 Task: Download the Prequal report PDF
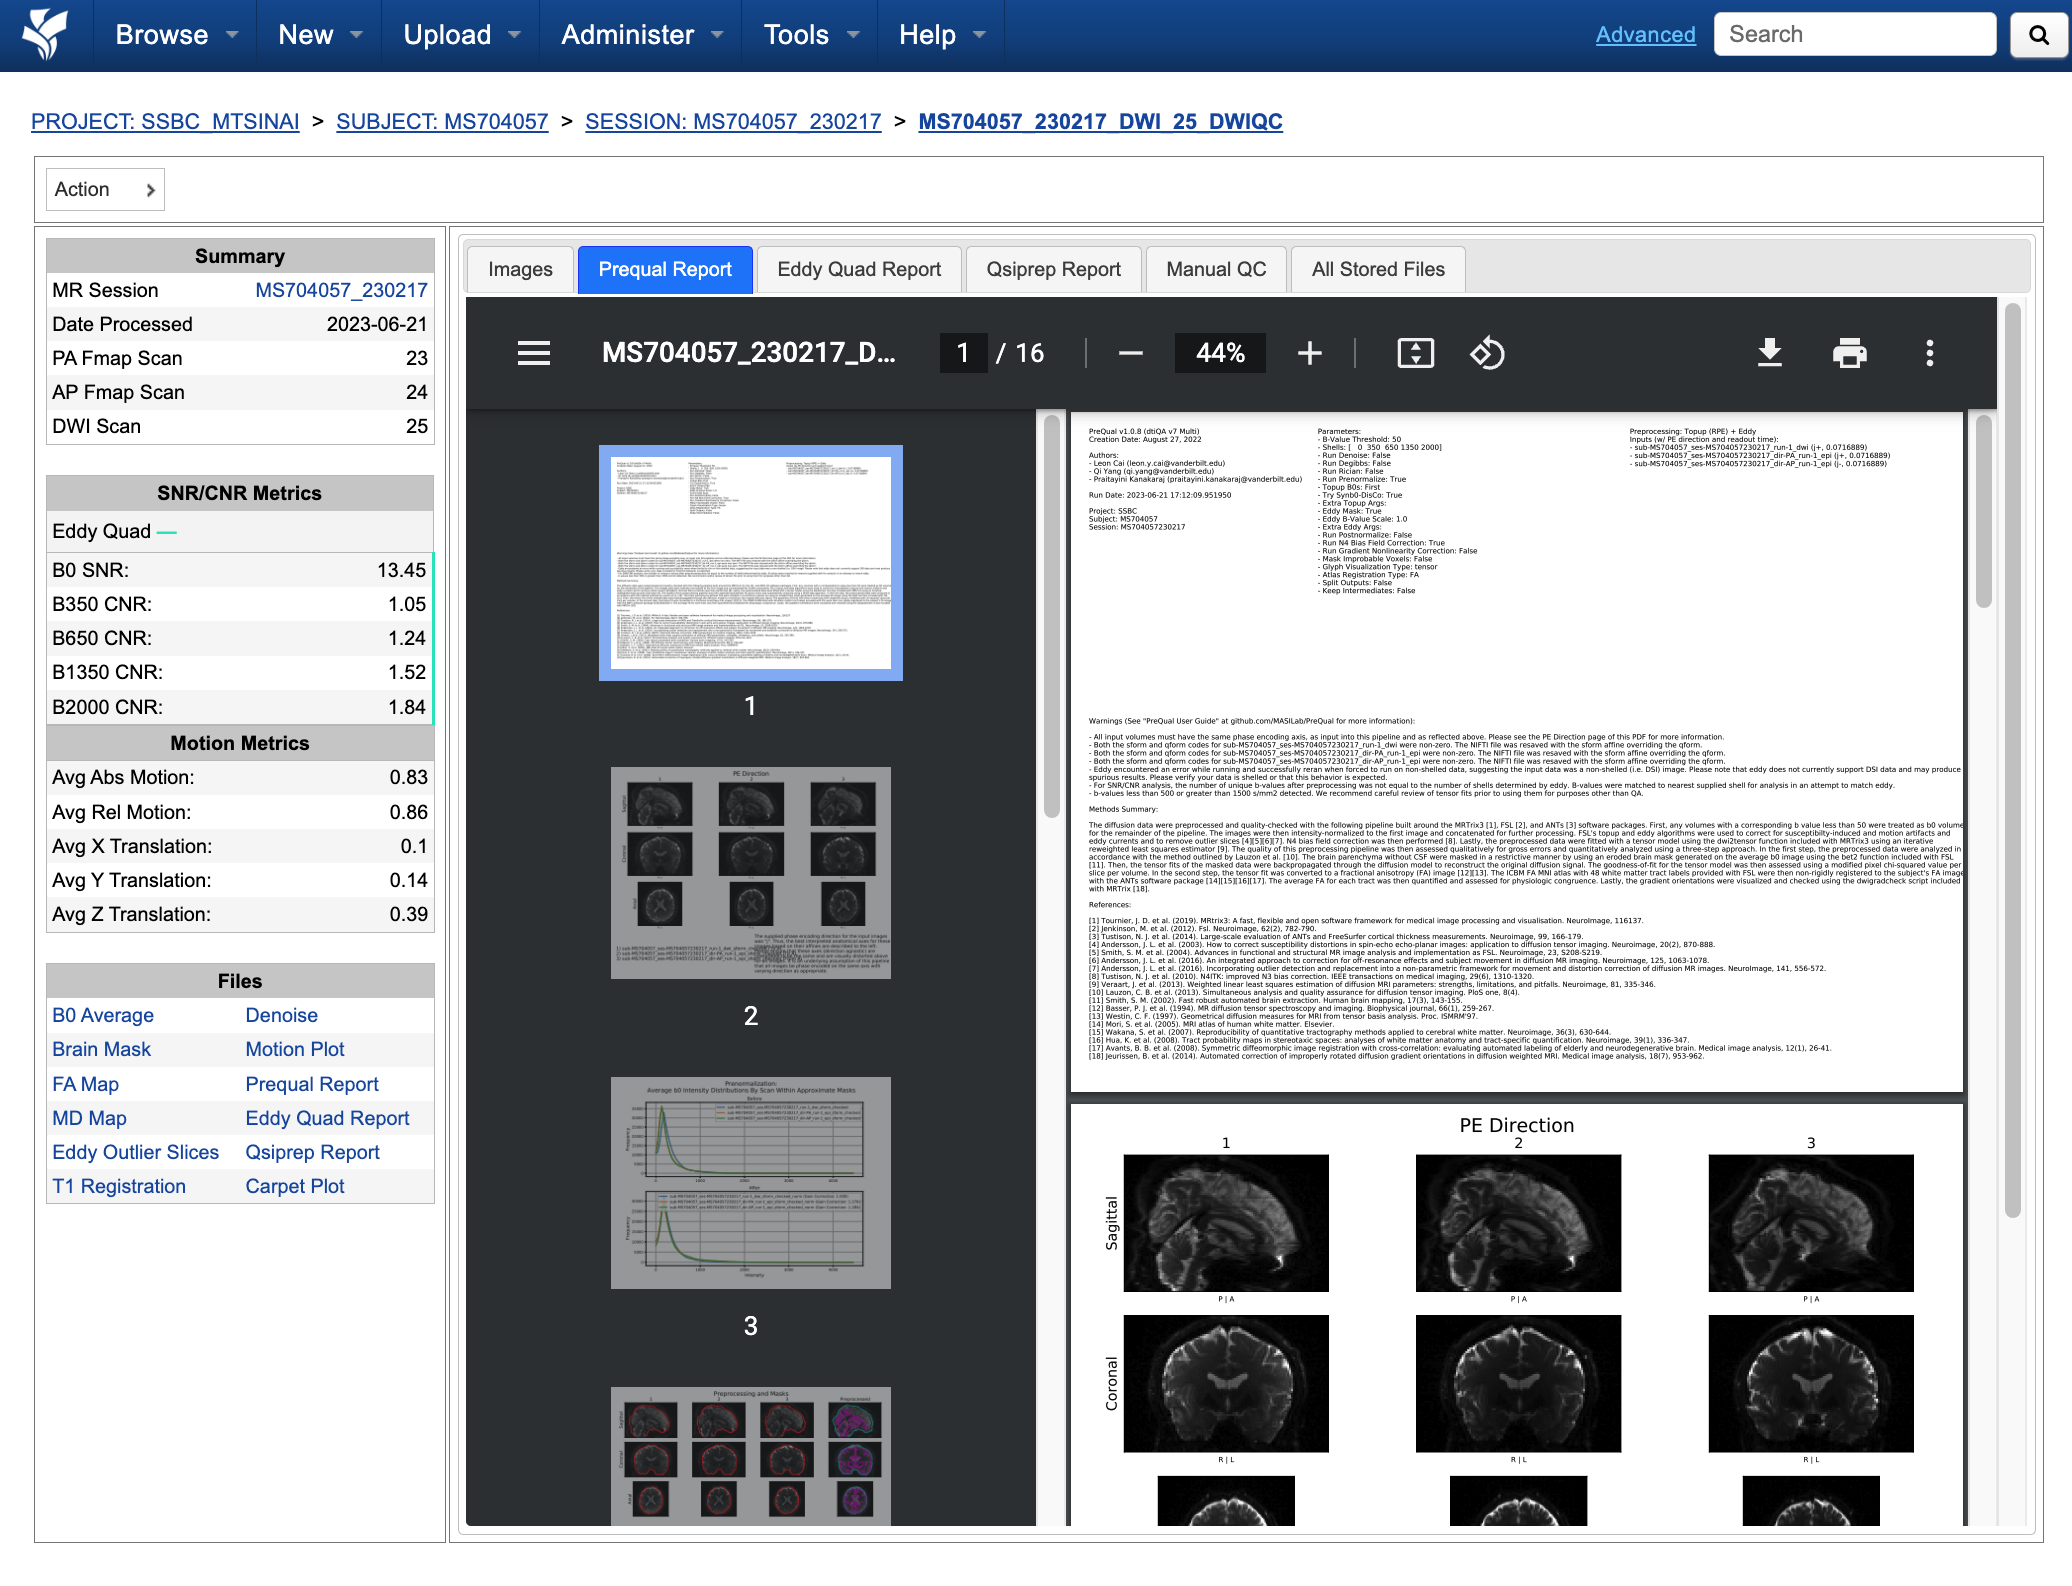[1769, 353]
